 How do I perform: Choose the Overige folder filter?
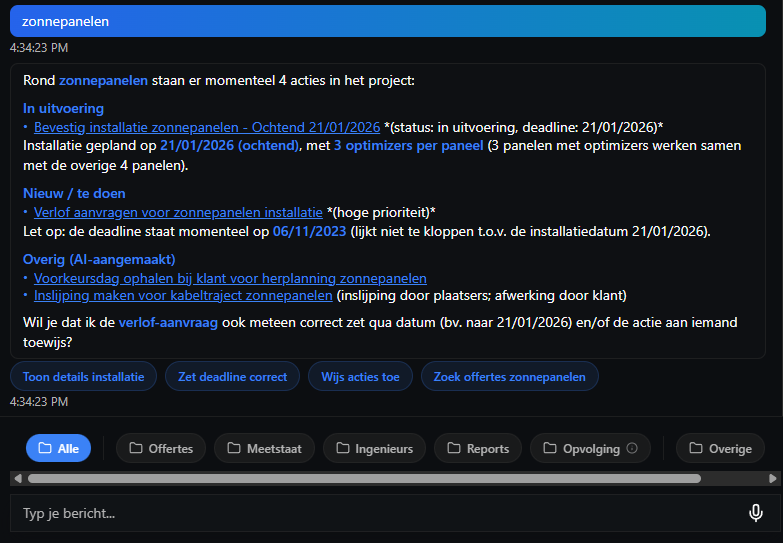[720, 449]
